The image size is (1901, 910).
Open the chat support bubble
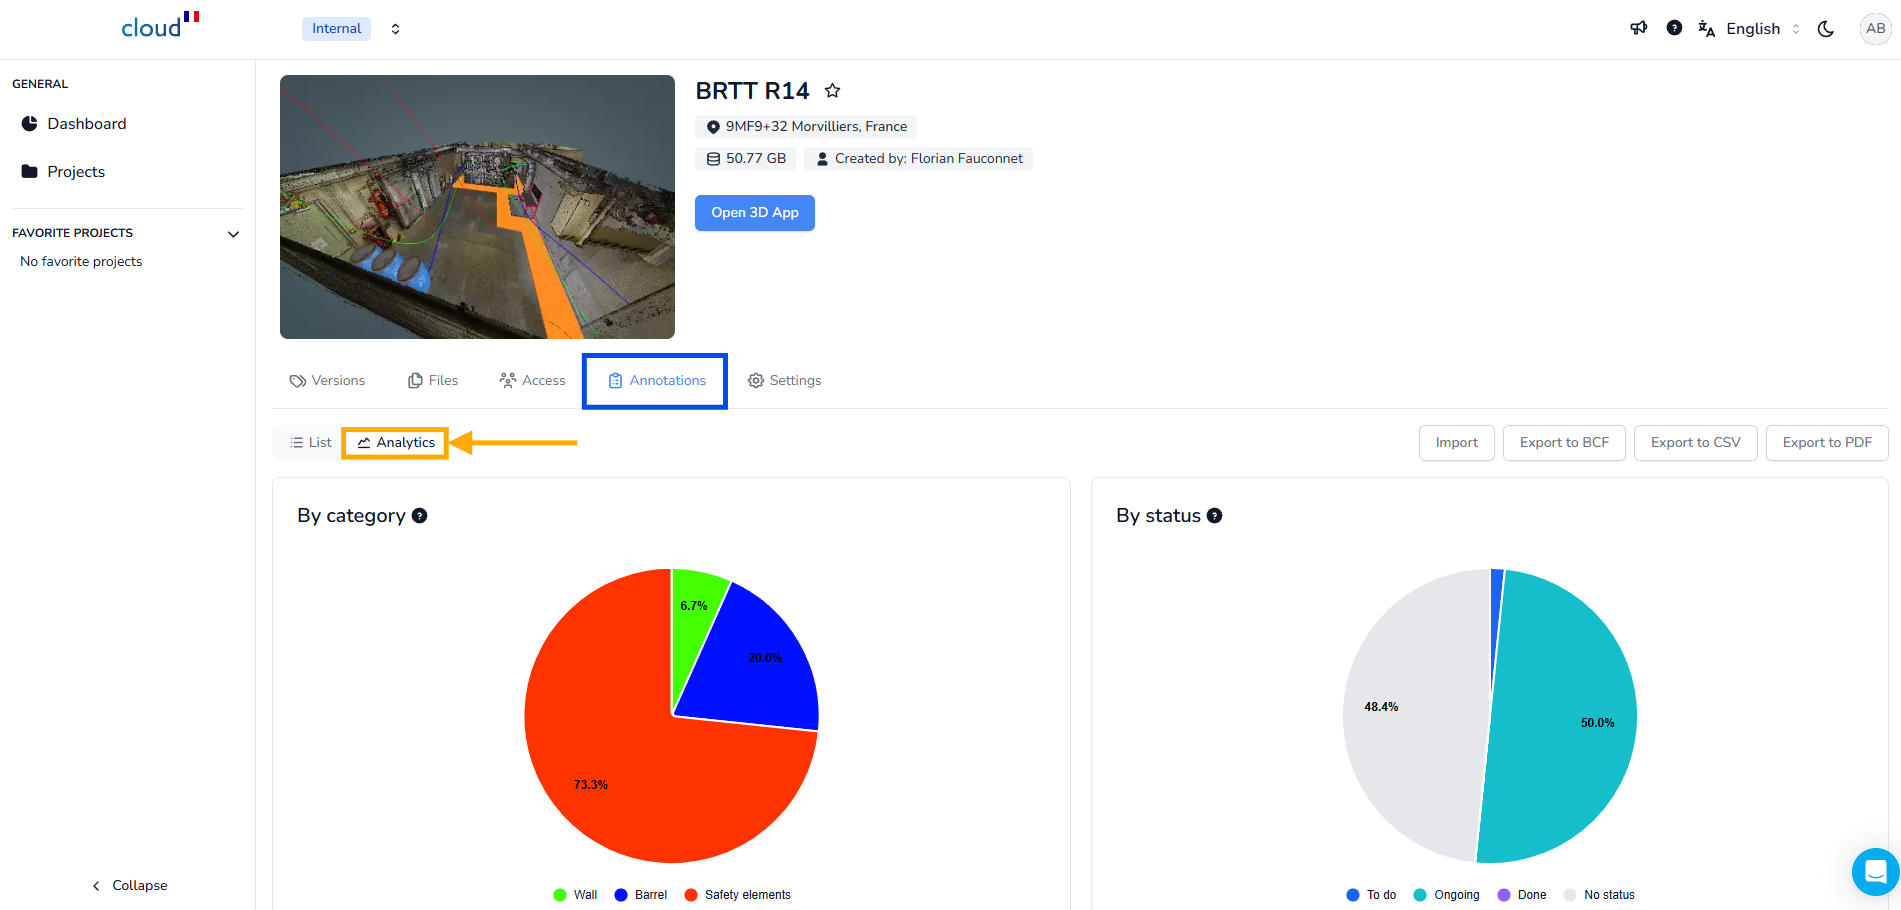pyautogui.click(x=1875, y=872)
